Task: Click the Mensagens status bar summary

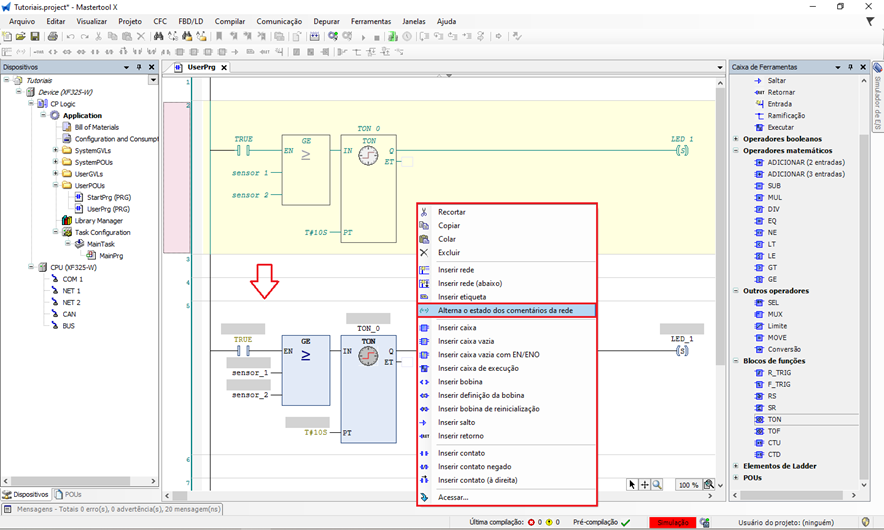Action: click(x=112, y=508)
